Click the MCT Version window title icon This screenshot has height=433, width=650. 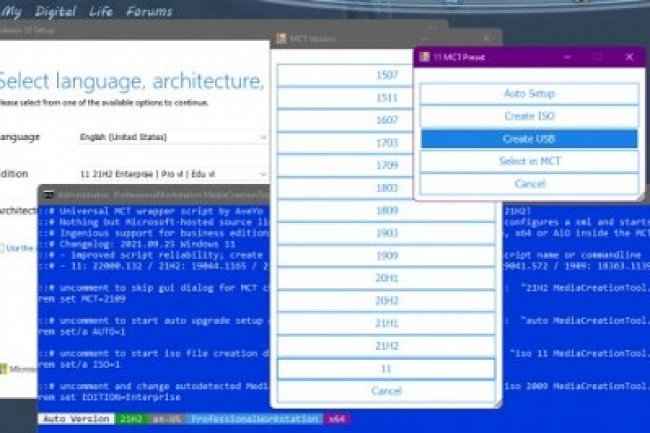280,39
